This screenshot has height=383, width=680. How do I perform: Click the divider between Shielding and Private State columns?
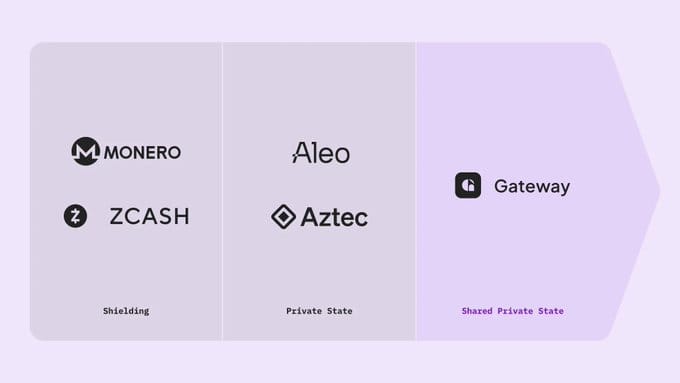222,191
